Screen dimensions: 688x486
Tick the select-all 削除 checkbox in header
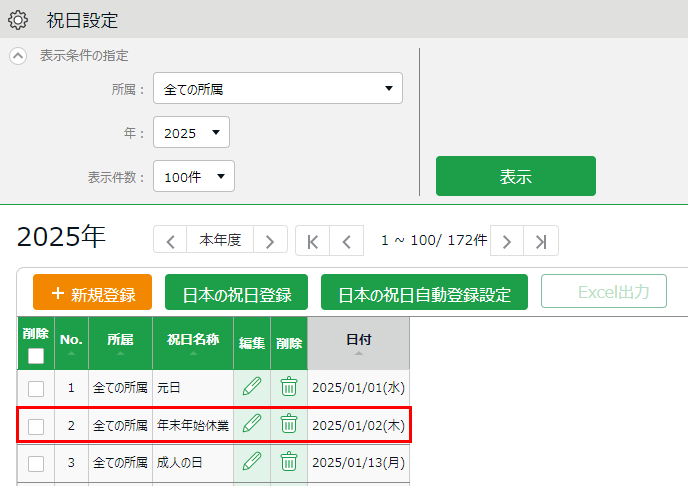[36, 356]
